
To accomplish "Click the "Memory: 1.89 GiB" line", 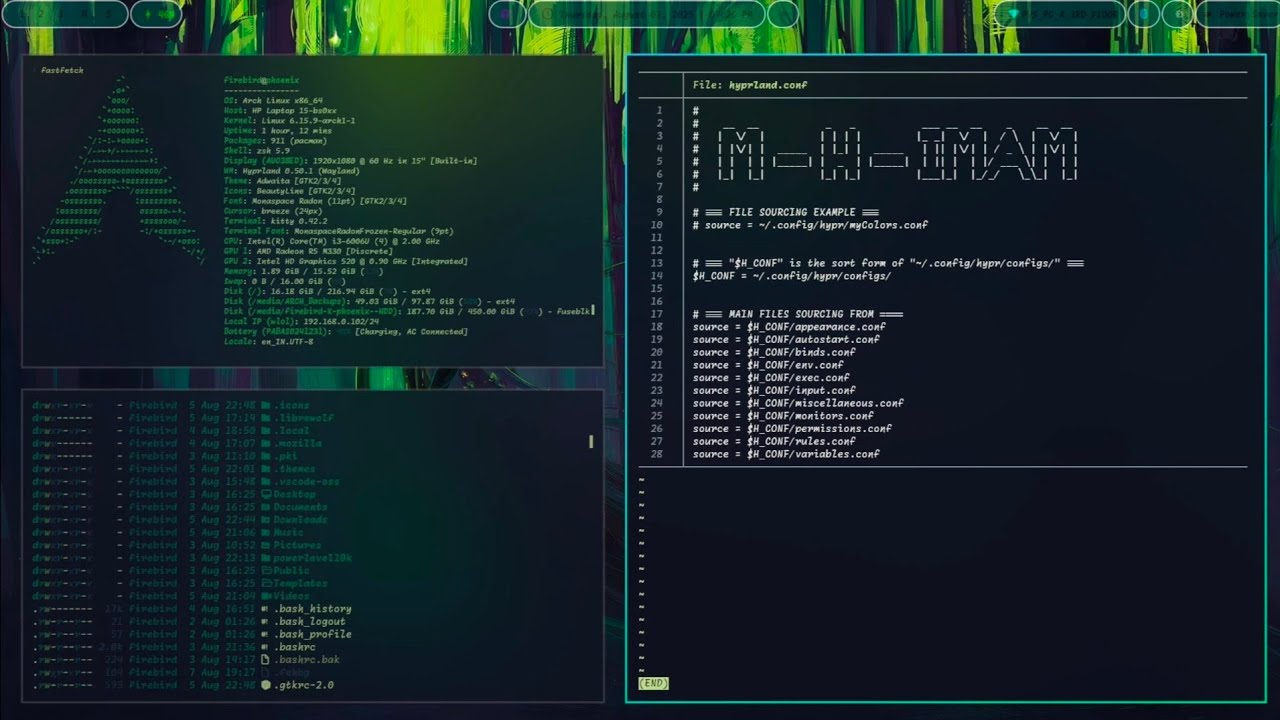I will click(x=303, y=271).
